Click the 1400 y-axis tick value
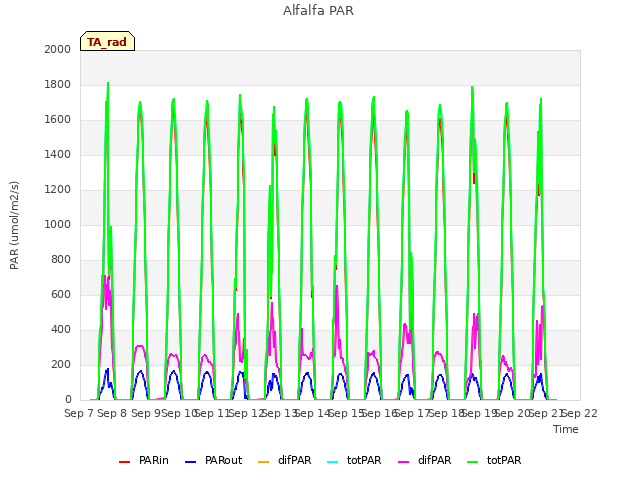This screenshot has height=480, width=640. (x=58, y=154)
